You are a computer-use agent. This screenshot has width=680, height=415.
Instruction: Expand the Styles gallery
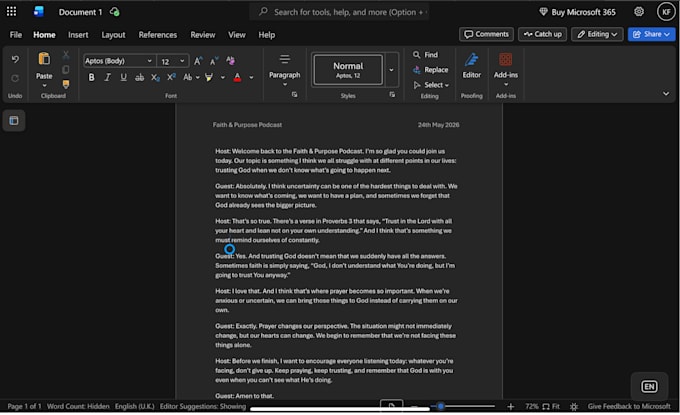pos(391,70)
